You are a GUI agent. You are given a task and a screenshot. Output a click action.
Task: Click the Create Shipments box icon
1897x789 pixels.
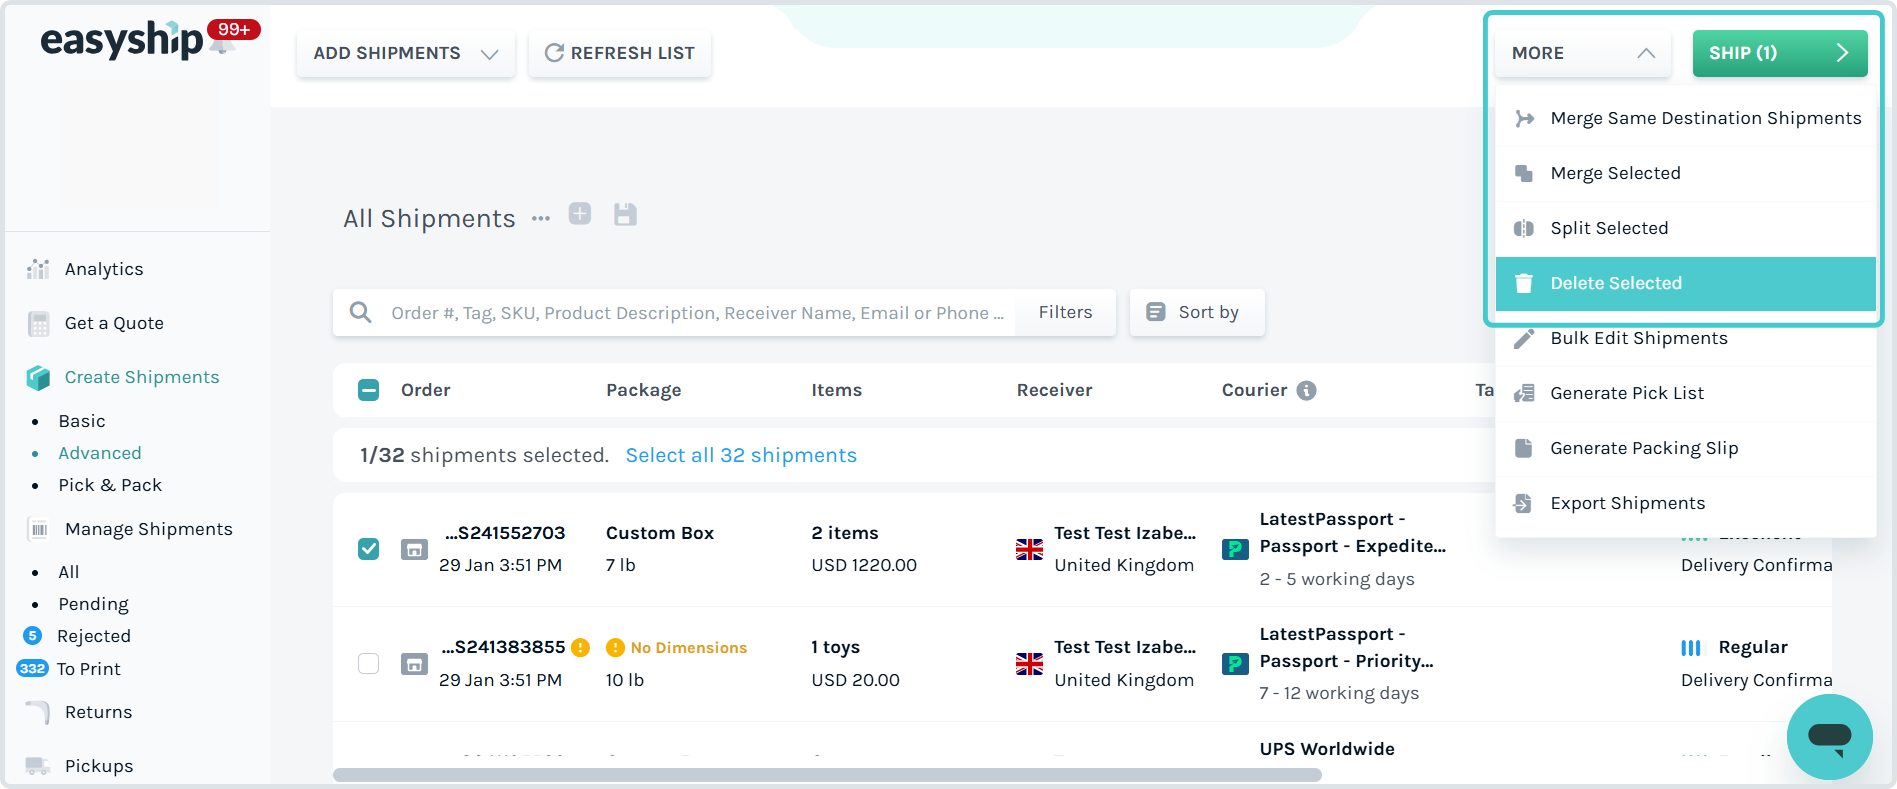click(x=38, y=377)
